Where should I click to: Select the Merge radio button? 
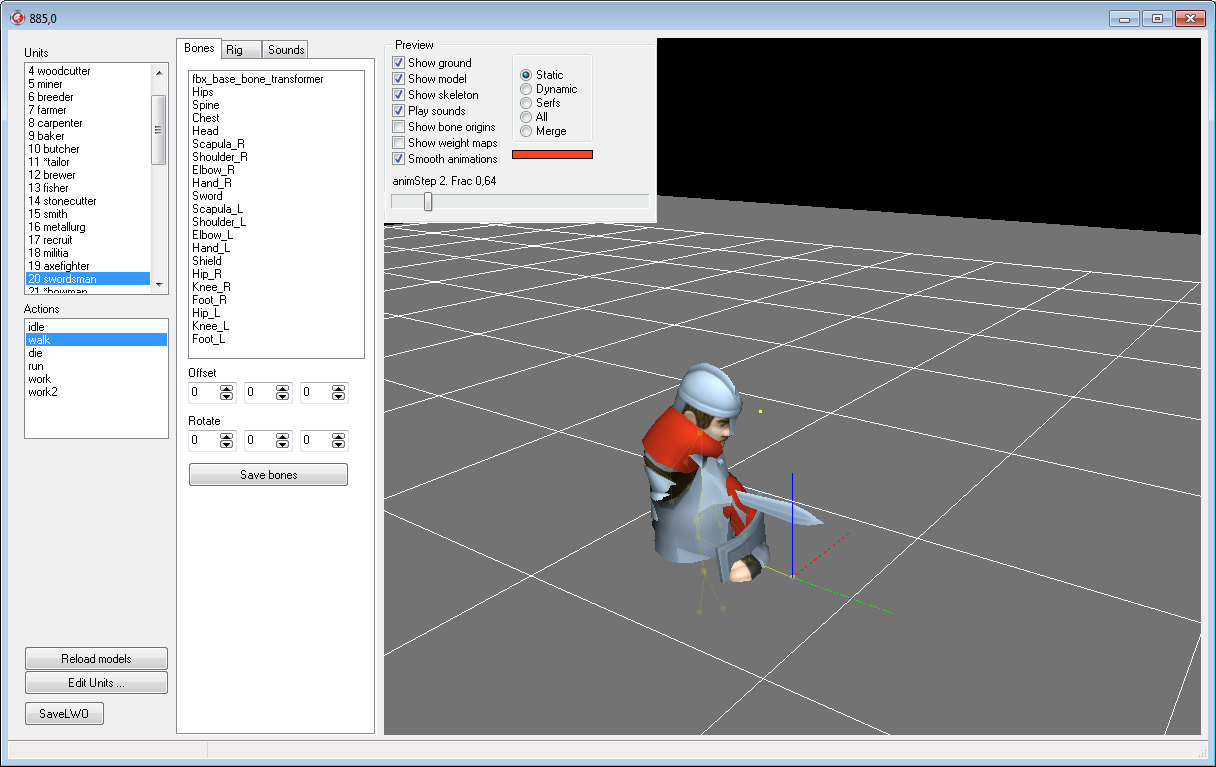[x=526, y=131]
